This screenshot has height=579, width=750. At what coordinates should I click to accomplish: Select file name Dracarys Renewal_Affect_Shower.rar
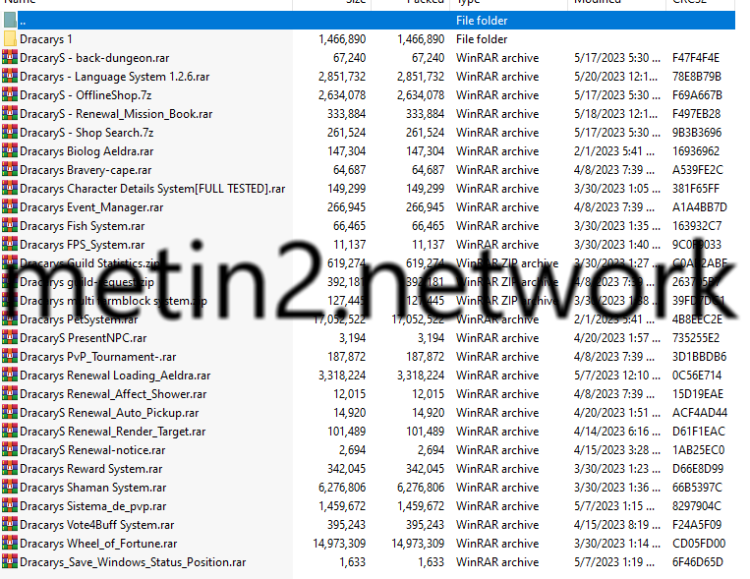(x=113, y=394)
